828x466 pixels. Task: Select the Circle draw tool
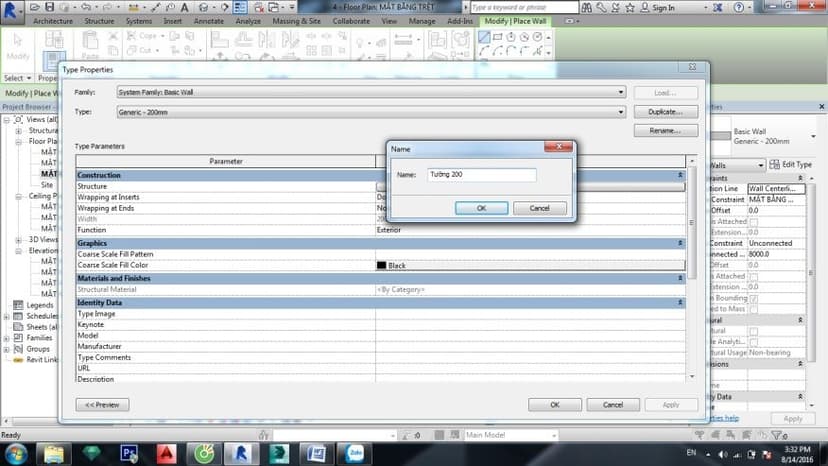pos(537,37)
